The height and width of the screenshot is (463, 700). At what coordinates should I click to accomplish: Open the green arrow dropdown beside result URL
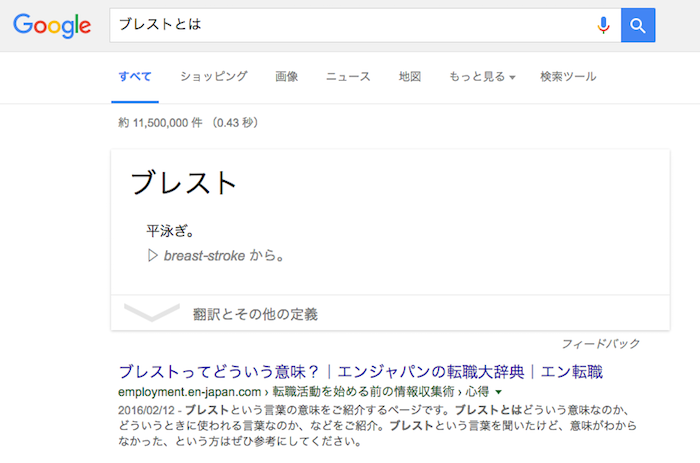pos(498,392)
